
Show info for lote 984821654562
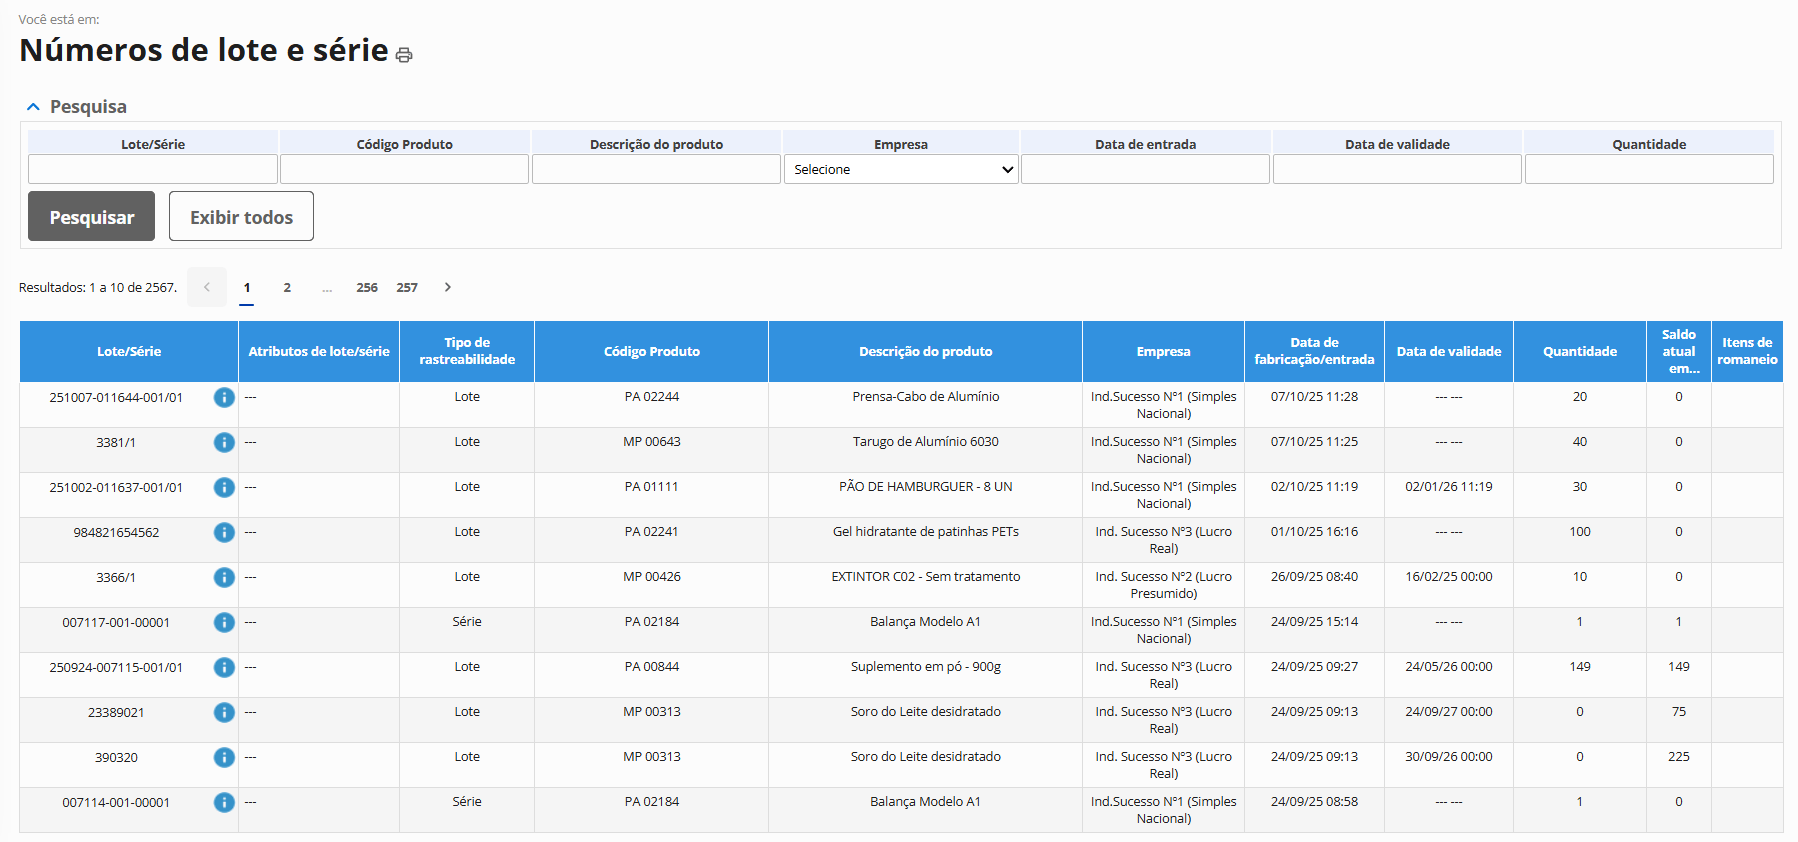point(224,532)
